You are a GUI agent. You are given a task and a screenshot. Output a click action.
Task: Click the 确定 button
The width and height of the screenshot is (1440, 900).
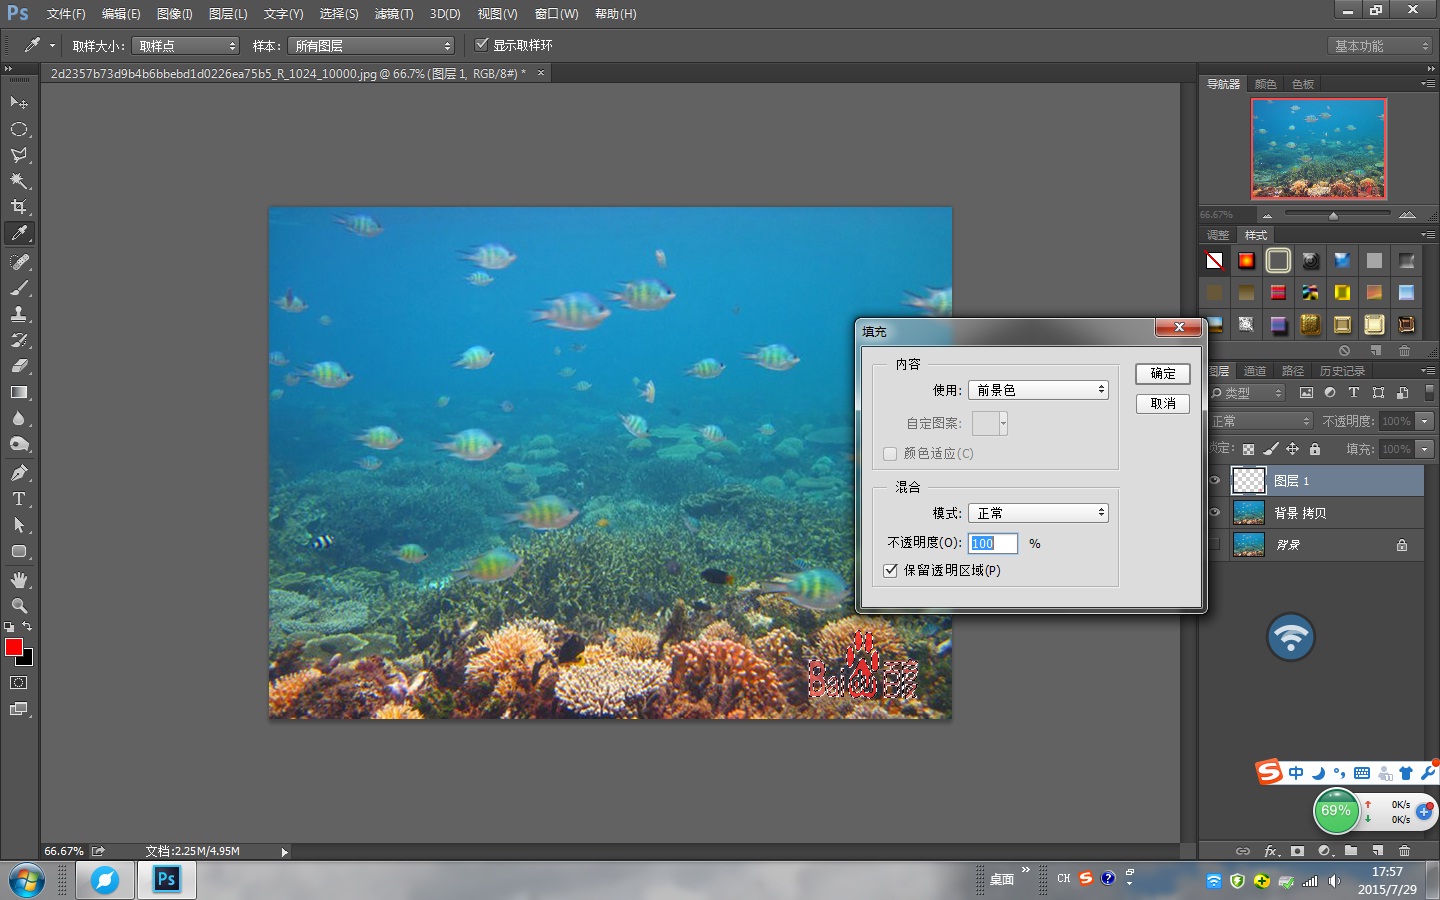[x=1162, y=374]
